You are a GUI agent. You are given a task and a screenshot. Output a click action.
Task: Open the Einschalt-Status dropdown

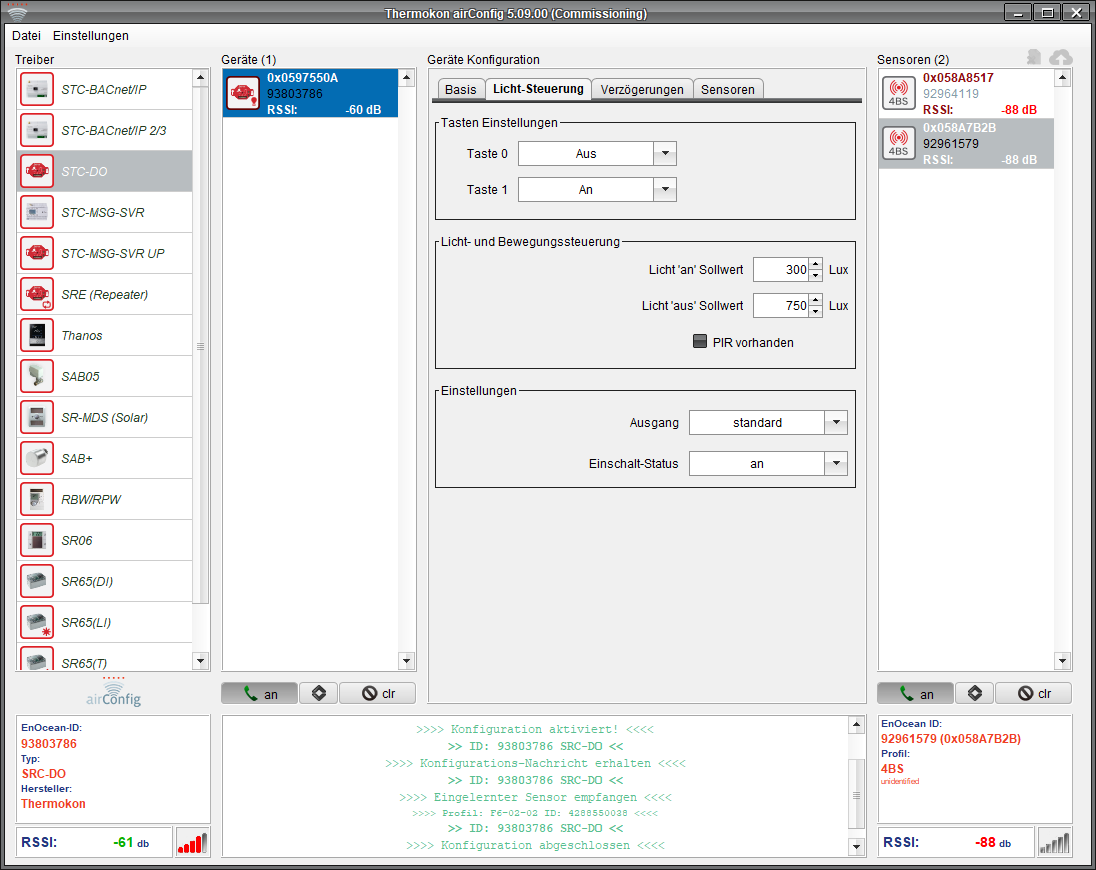click(x=835, y=463)
